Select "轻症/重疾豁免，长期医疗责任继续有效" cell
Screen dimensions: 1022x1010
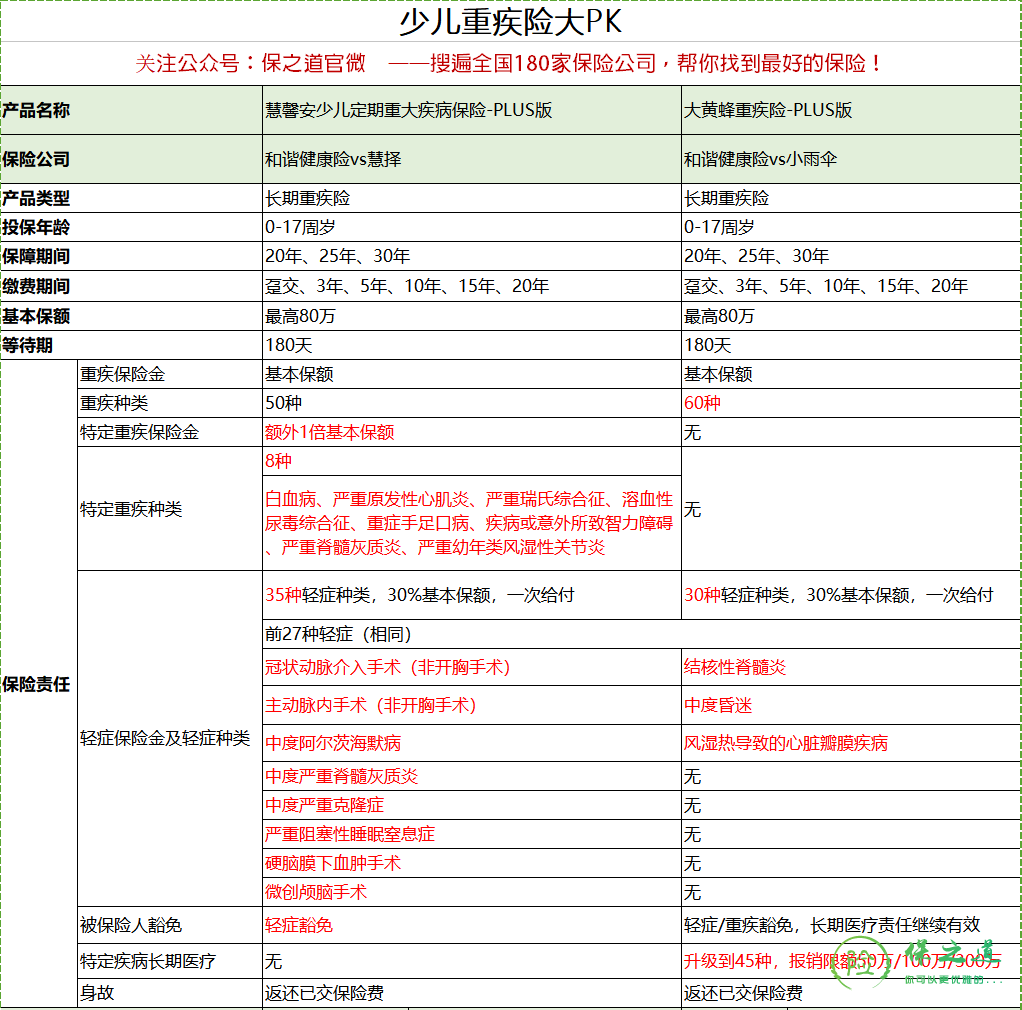(851, 925)
